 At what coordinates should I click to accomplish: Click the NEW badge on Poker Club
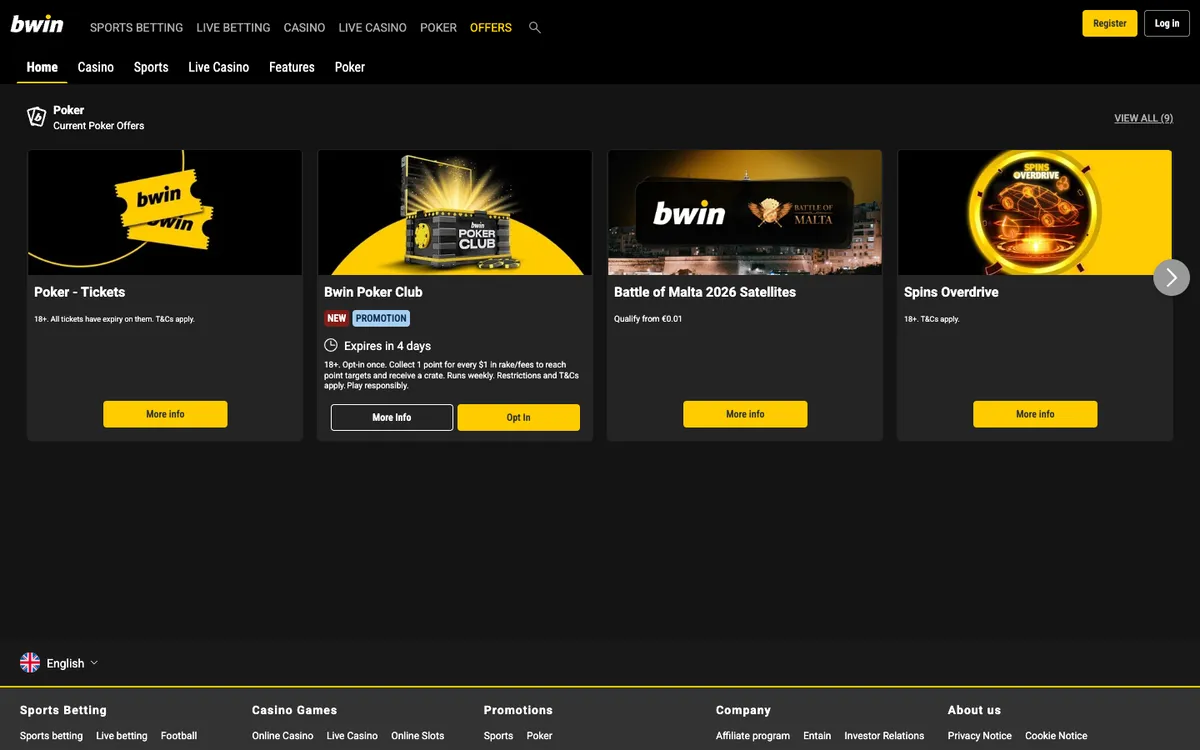click(337, 318)
